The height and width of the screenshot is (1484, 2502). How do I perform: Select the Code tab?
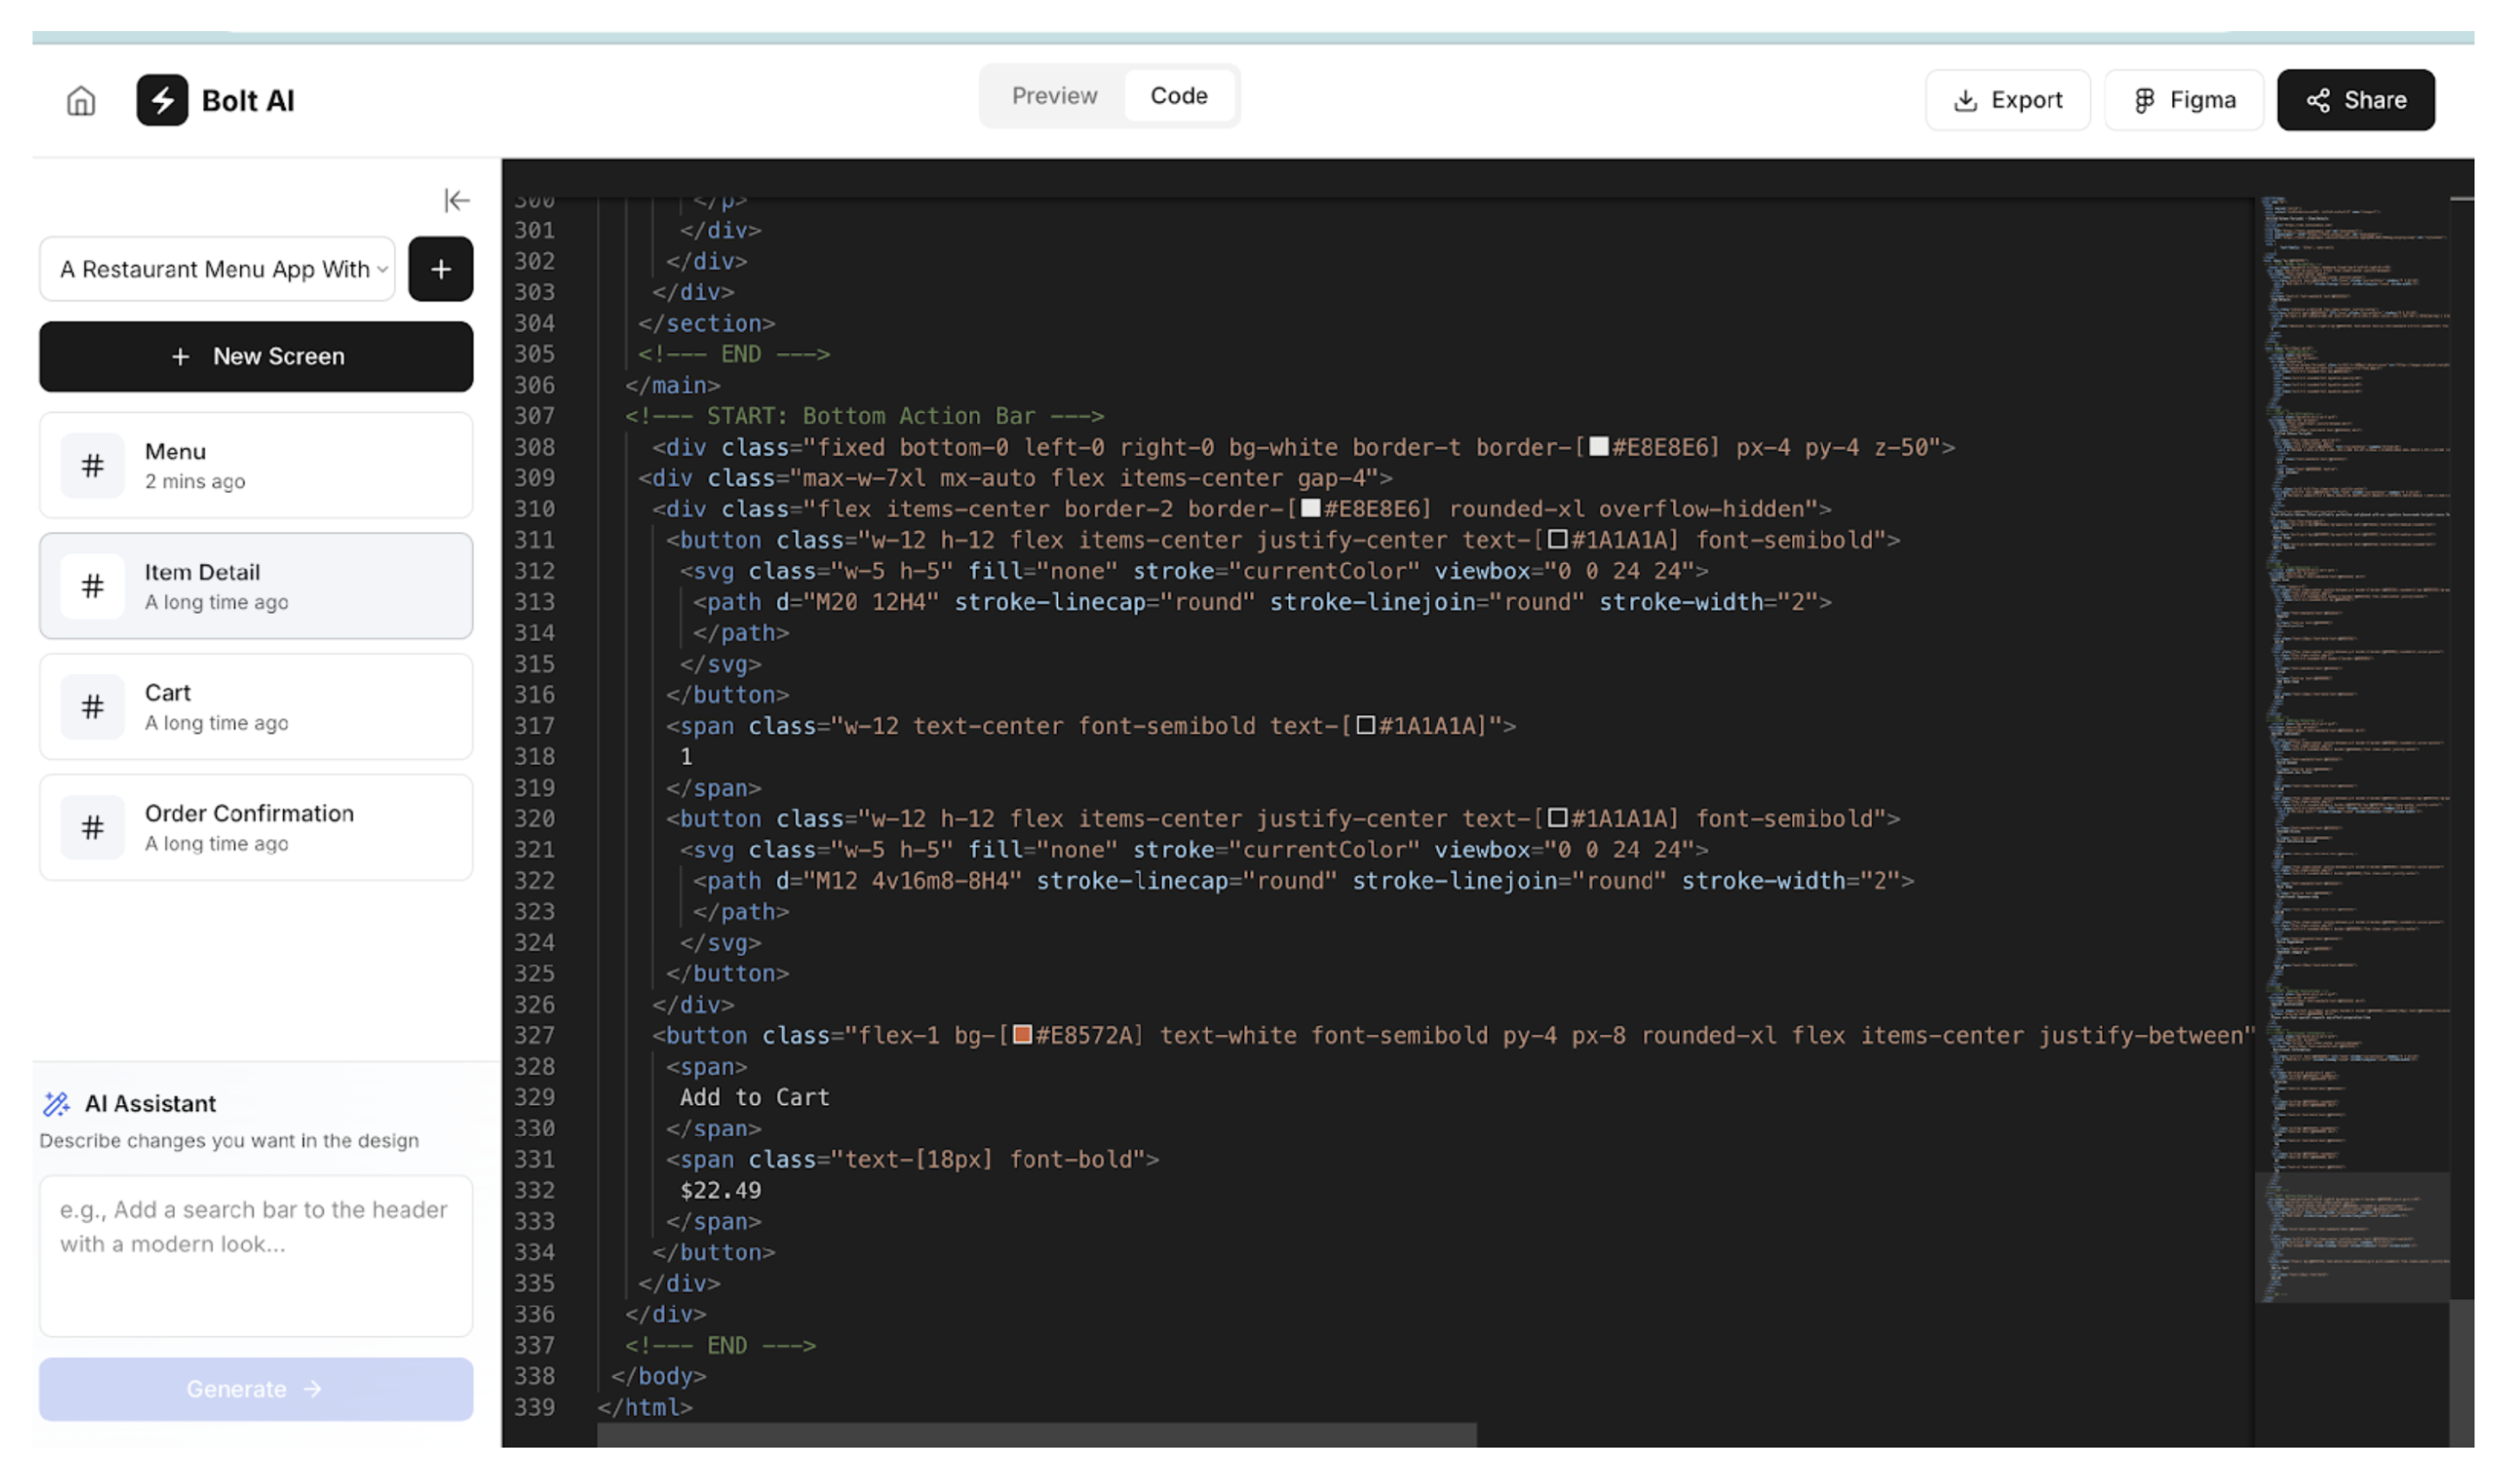tap(1178, 96)
